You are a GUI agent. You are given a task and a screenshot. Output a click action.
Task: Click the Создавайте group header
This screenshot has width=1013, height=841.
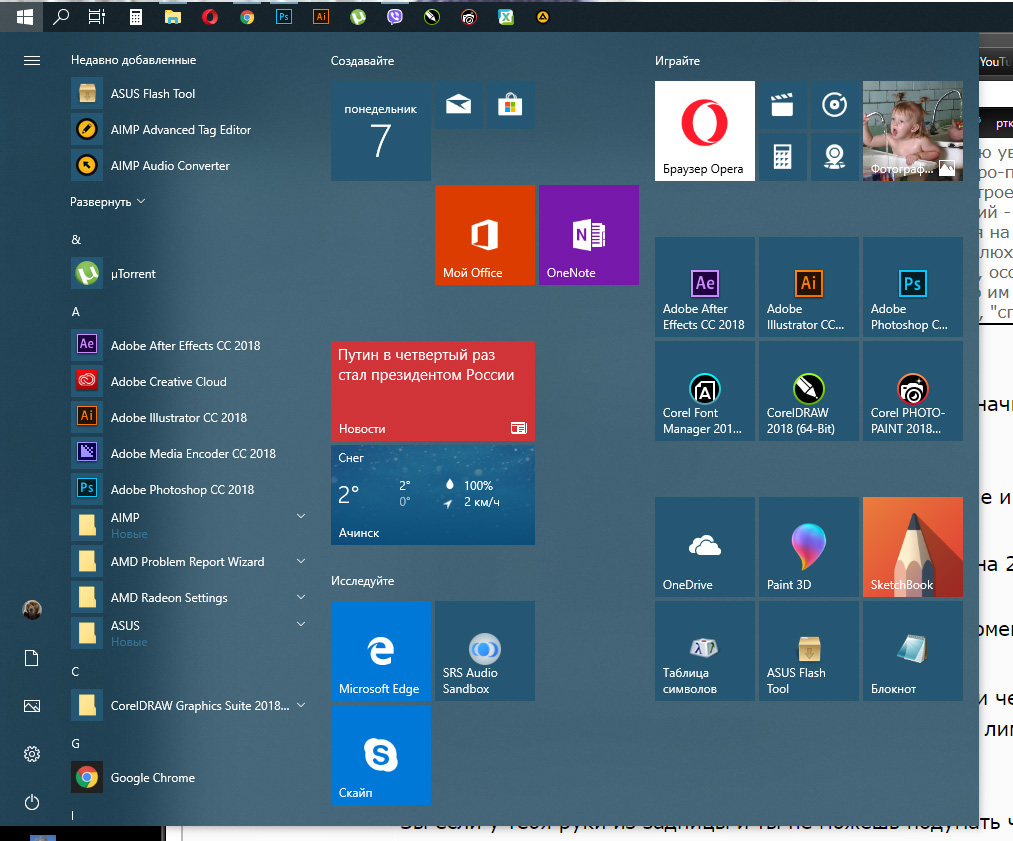362,61
